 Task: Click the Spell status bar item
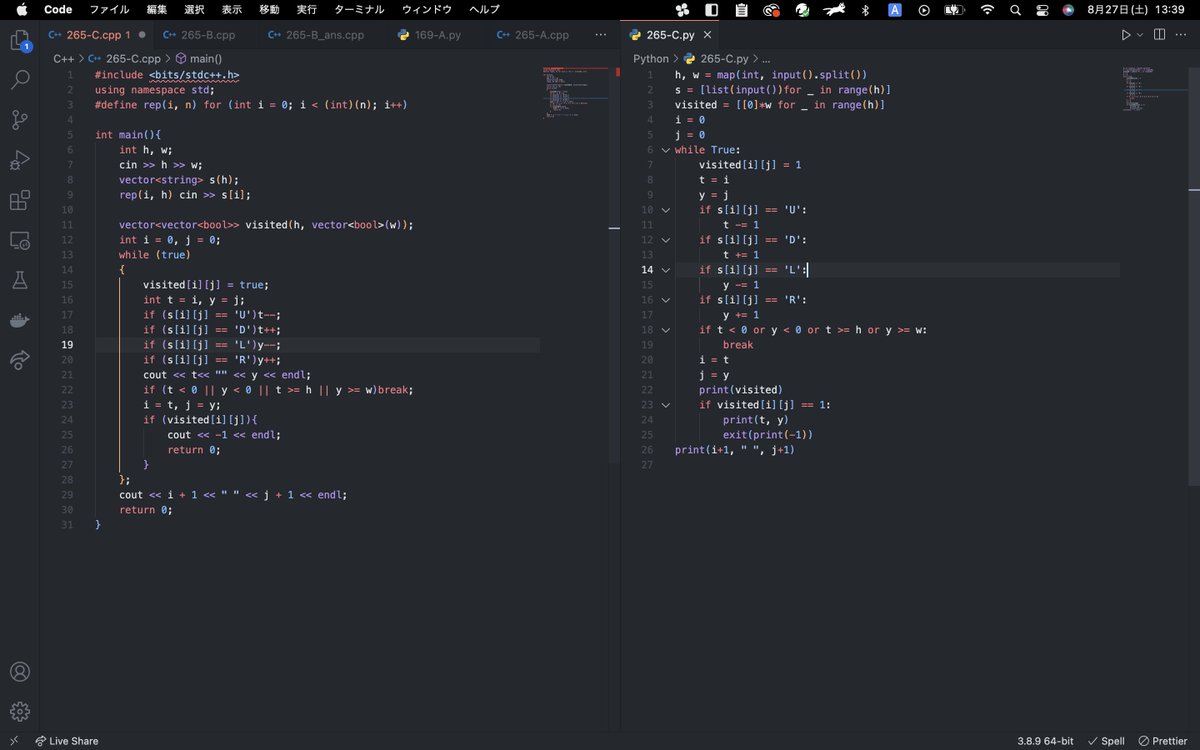pos(1106,741)
